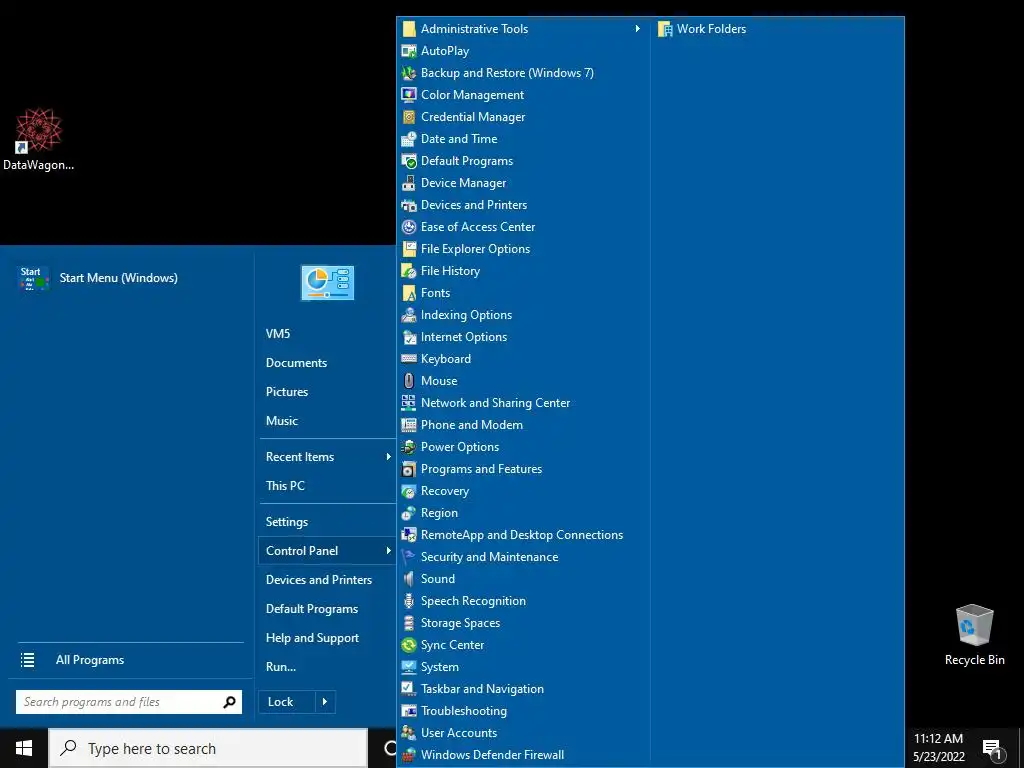Open Documents from the Start menu
Viewport: 1024px width, 768px height.
[x=296, y=362]
